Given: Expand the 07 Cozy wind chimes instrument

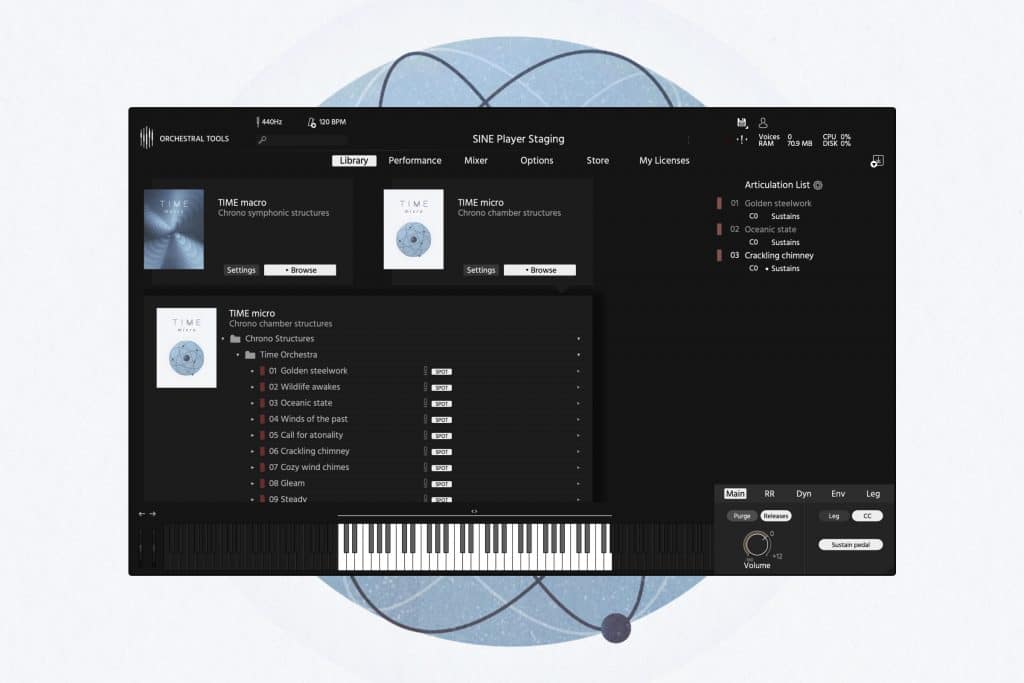Looking at the screenshot, I should click(252, 468).
